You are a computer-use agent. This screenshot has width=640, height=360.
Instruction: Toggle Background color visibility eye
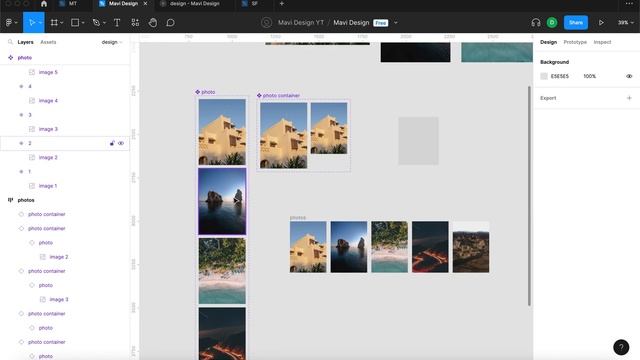pos(629,76)
